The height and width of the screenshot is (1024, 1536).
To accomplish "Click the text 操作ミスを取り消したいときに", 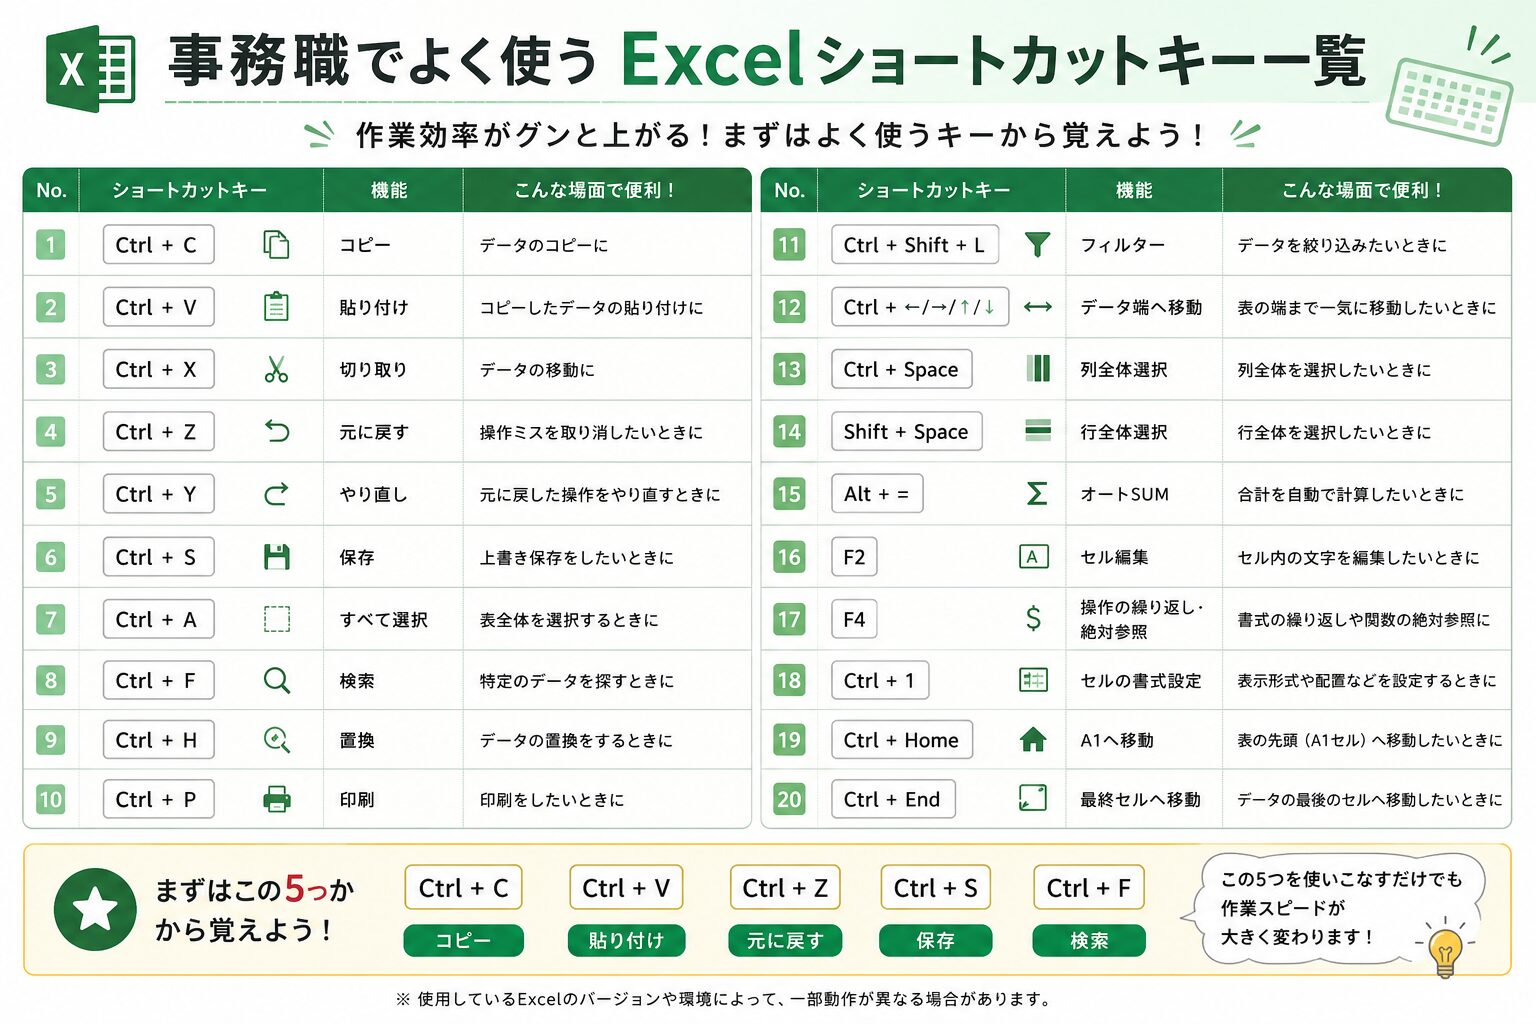I will (591, 432).
